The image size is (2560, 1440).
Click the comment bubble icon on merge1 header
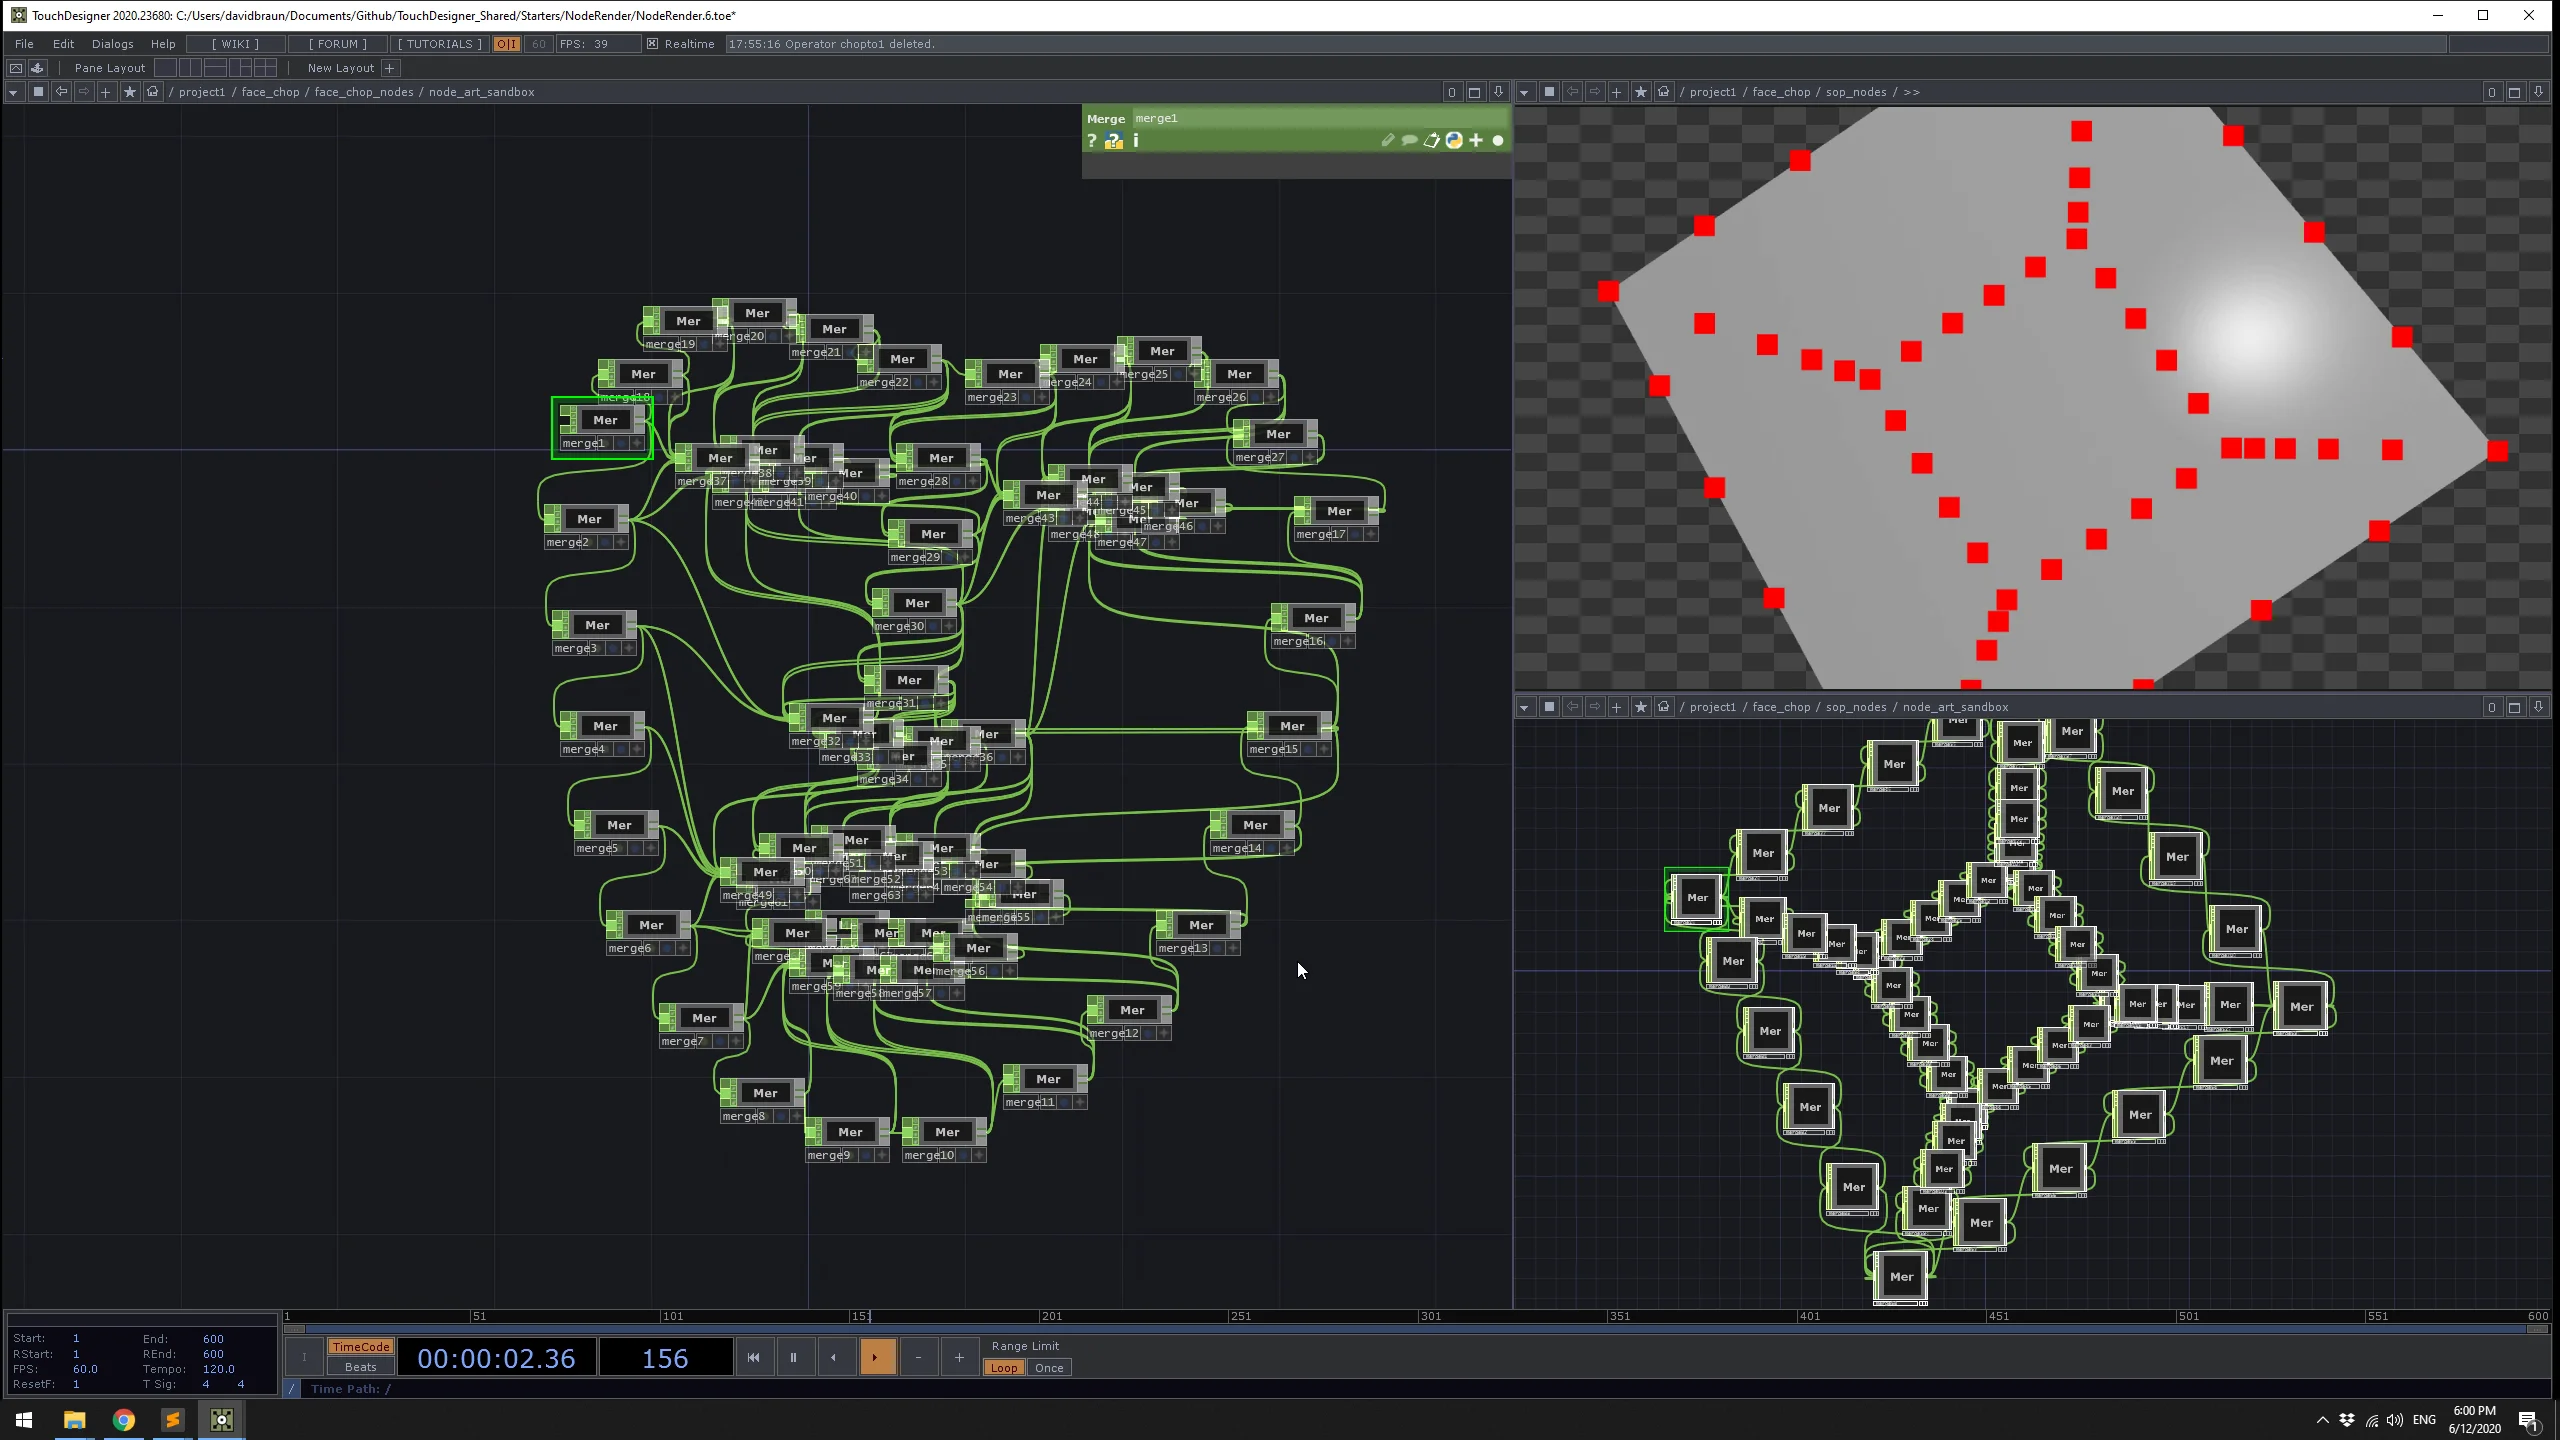click(1410, 142)
